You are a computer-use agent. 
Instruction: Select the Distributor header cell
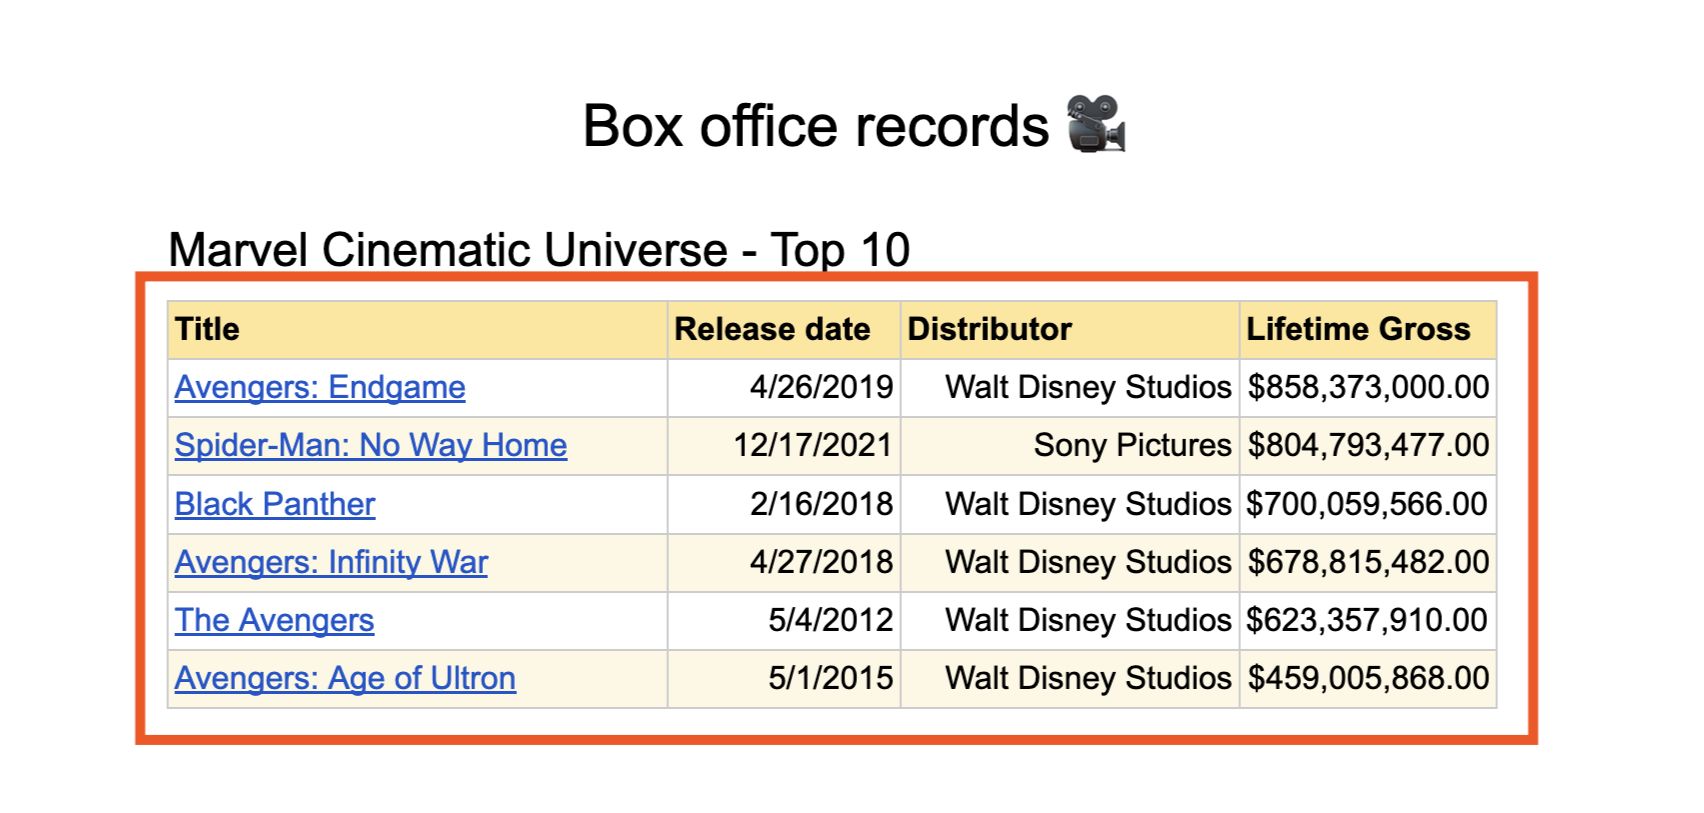click(1070, 330)
